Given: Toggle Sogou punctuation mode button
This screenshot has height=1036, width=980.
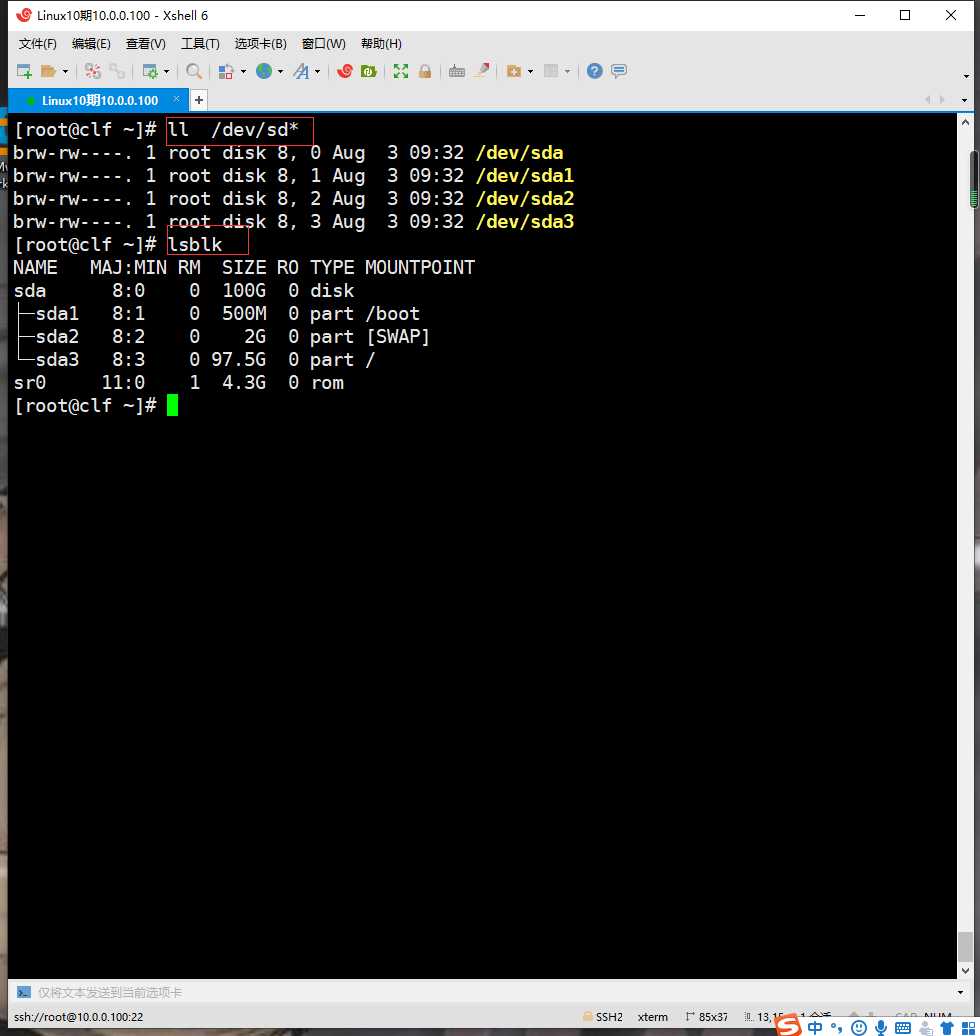Looking at the screenshot, I should tap(837, 1028).
